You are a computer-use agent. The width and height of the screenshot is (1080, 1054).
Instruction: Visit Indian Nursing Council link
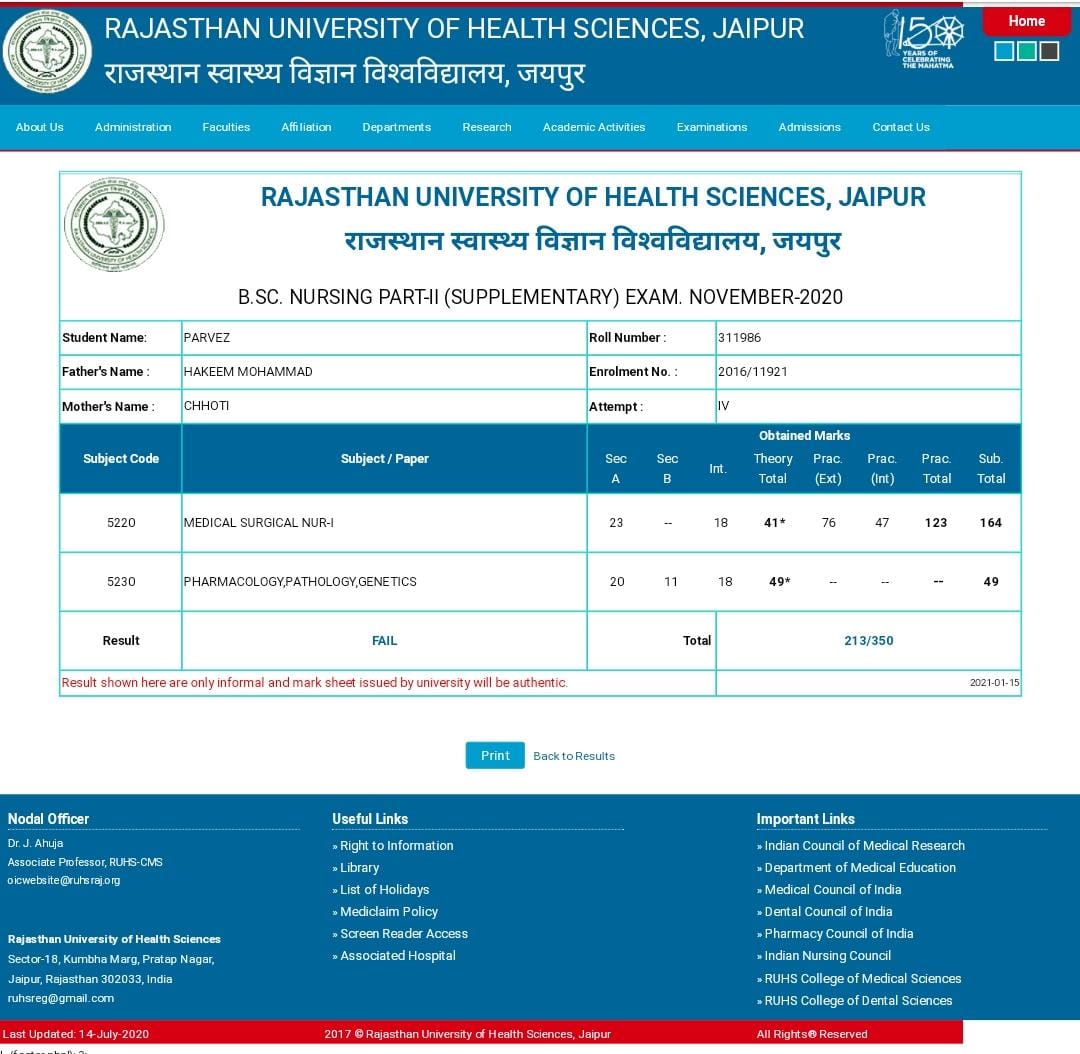827,955
